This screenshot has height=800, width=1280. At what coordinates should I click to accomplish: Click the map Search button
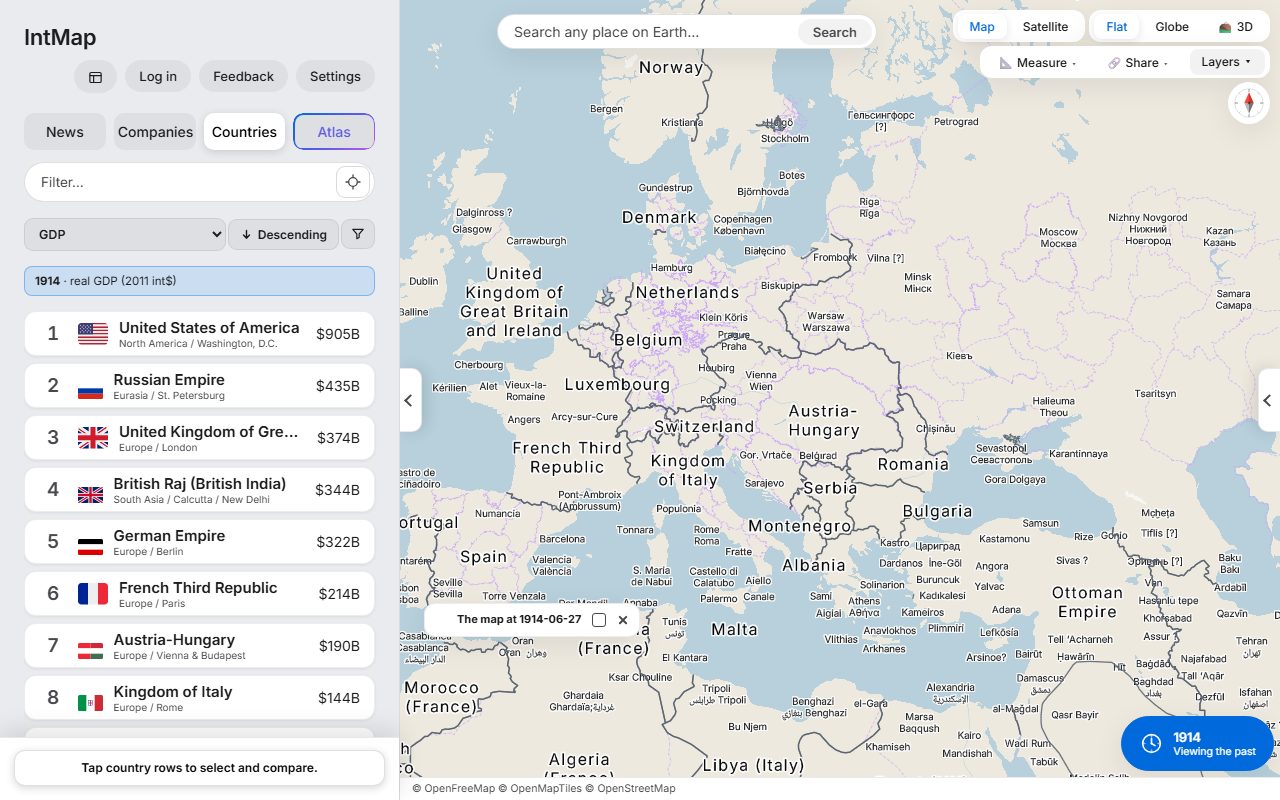(x=834, y=32)
